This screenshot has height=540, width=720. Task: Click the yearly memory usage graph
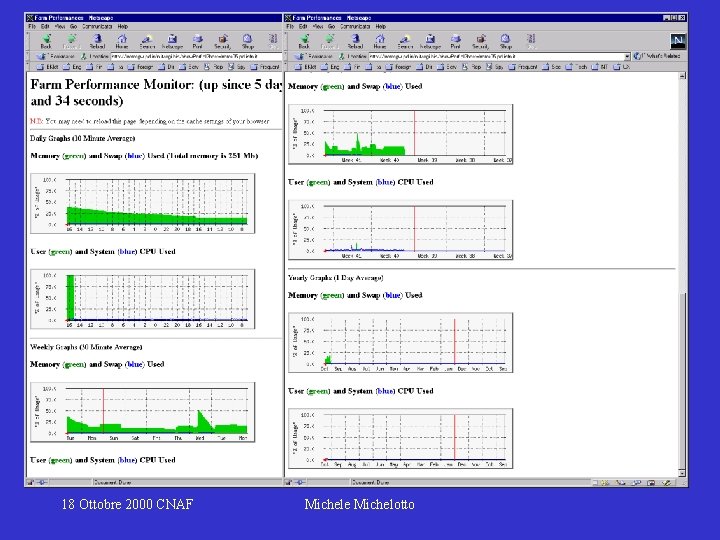[400, 343]
